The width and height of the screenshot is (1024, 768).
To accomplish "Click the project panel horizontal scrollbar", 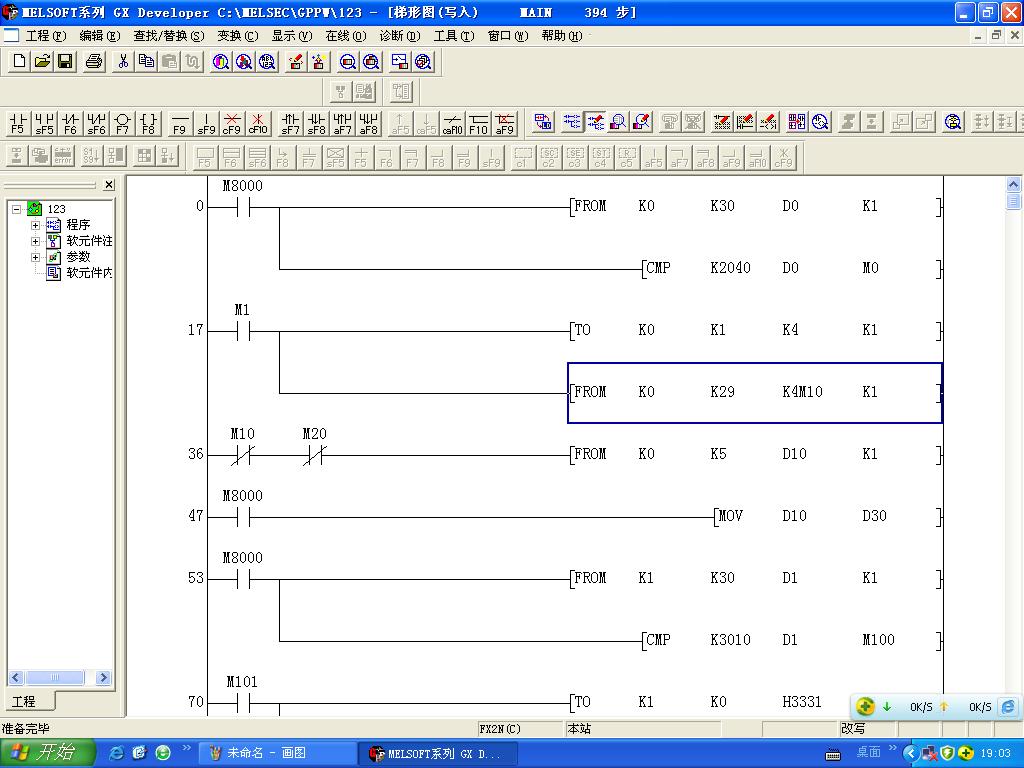I will (60, 678).
